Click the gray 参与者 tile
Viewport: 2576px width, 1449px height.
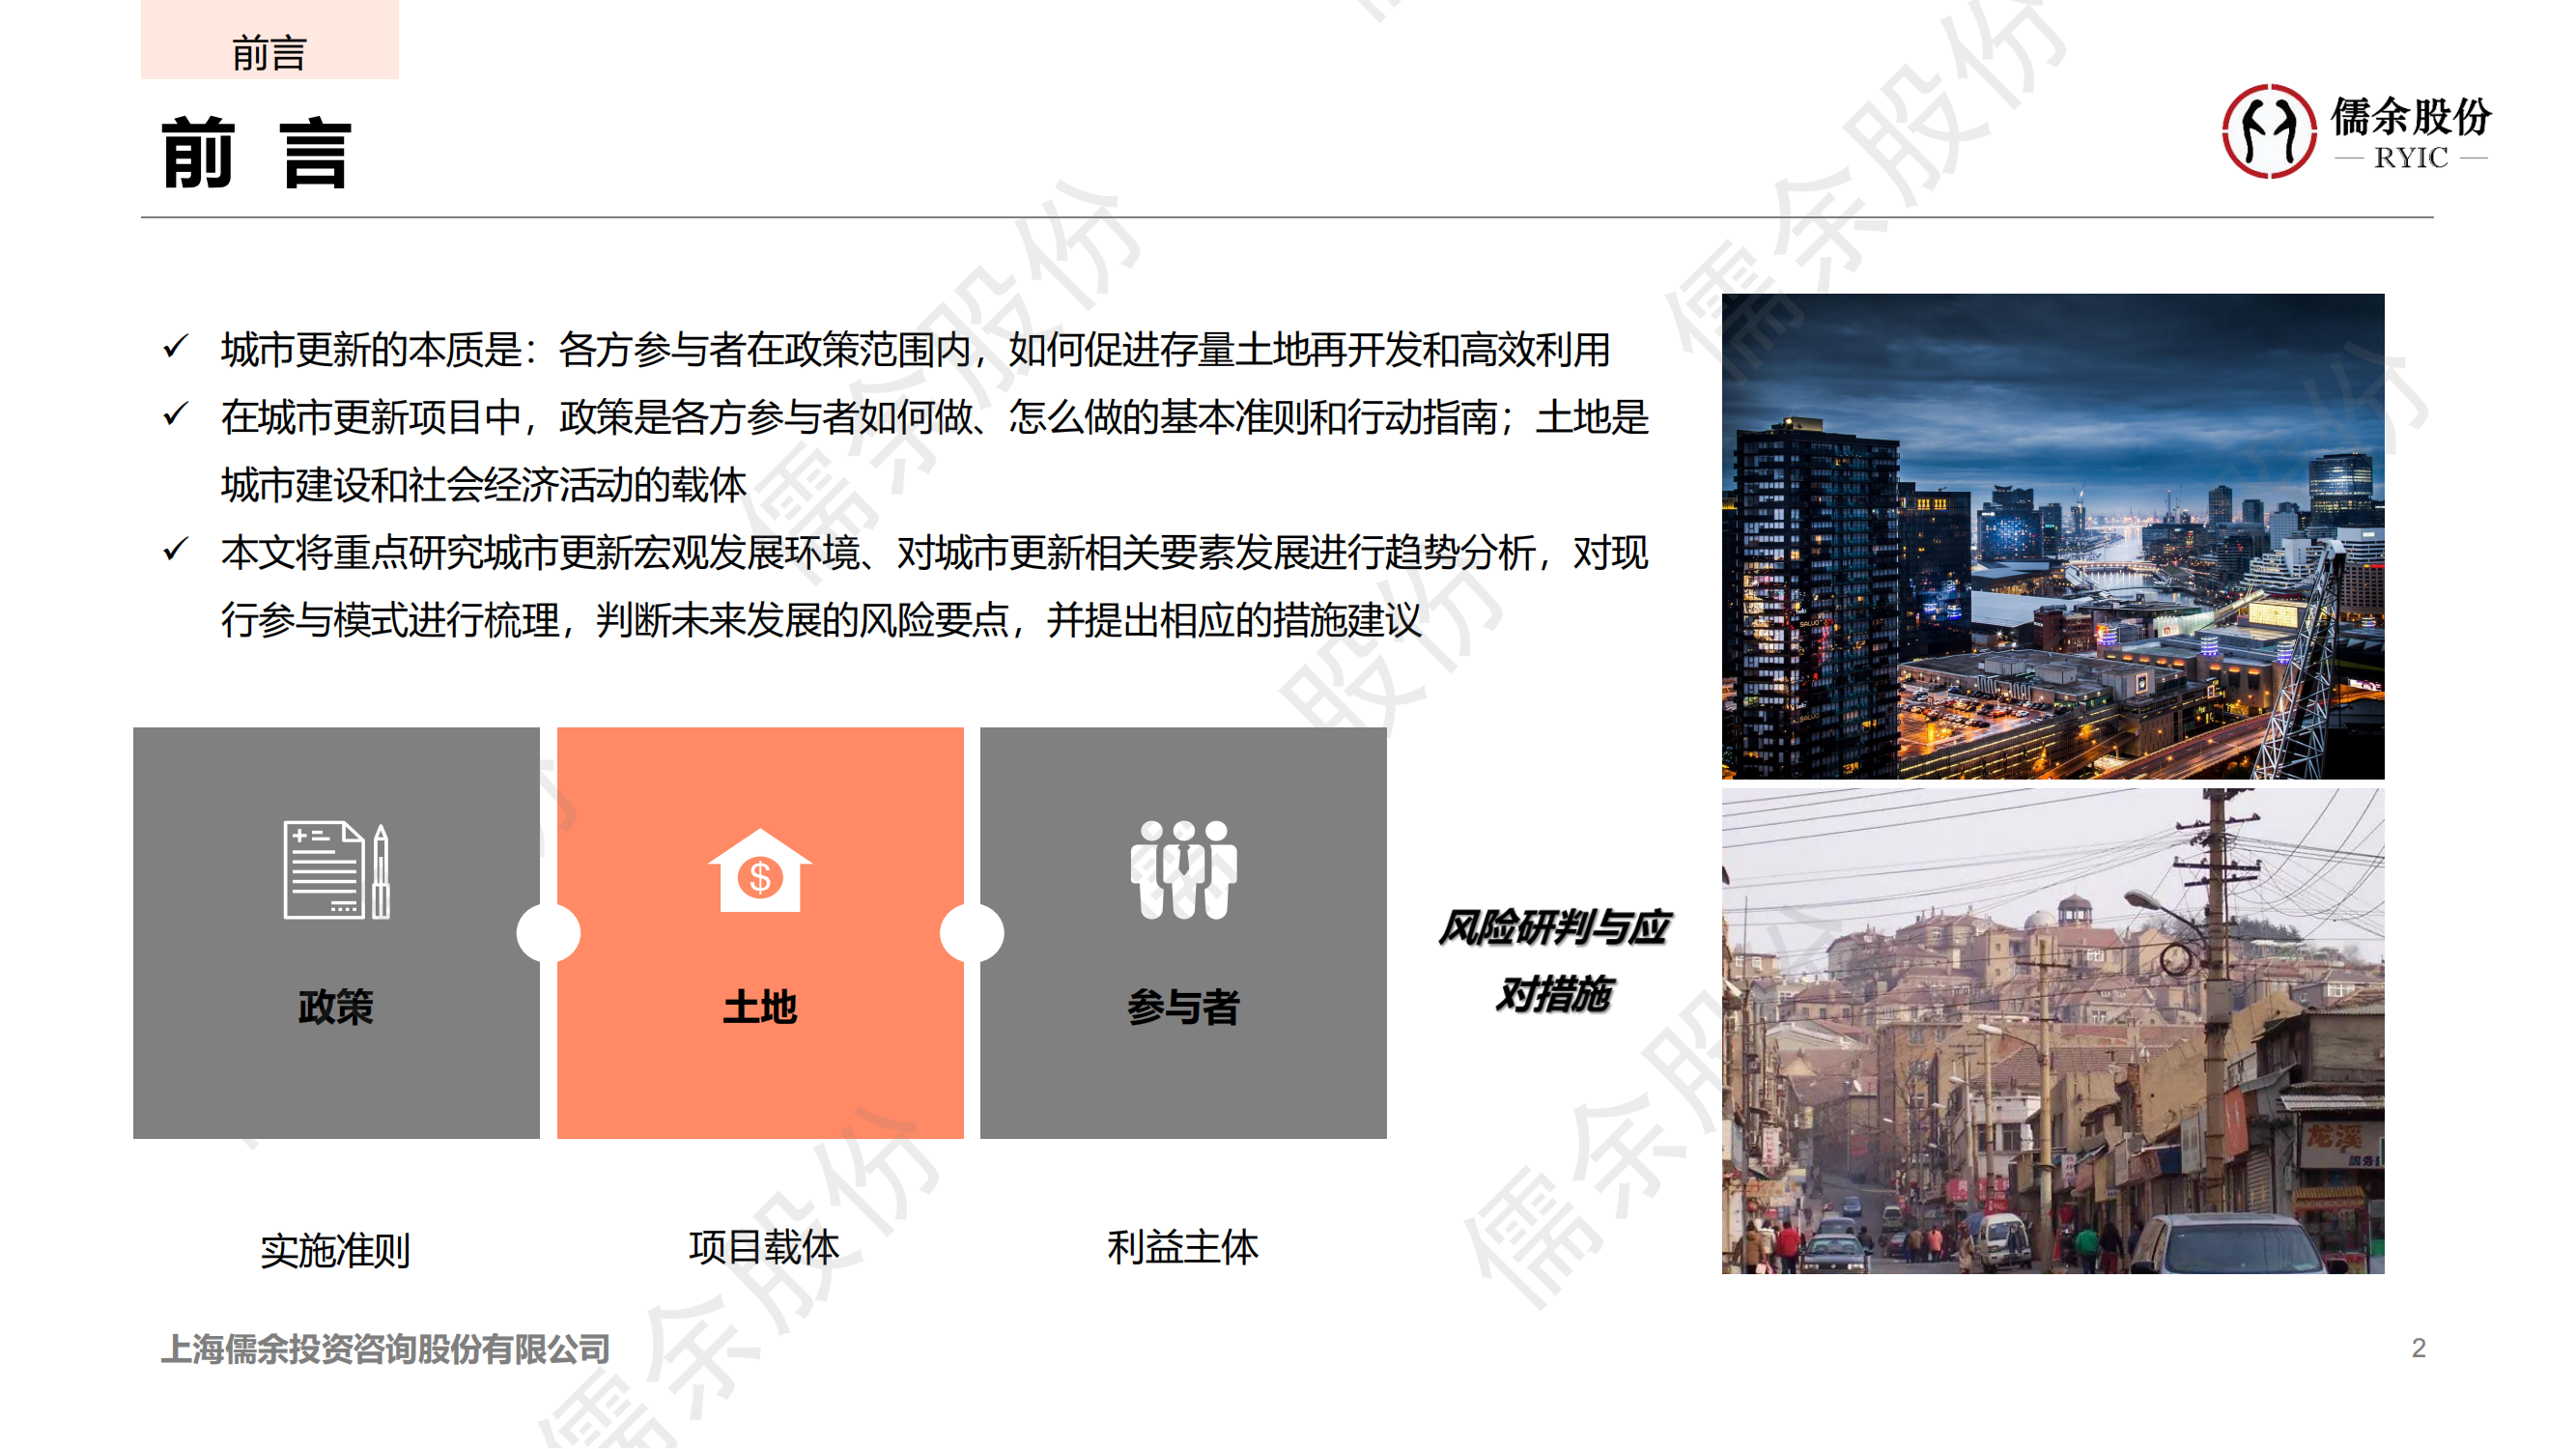[1183, 1080]
